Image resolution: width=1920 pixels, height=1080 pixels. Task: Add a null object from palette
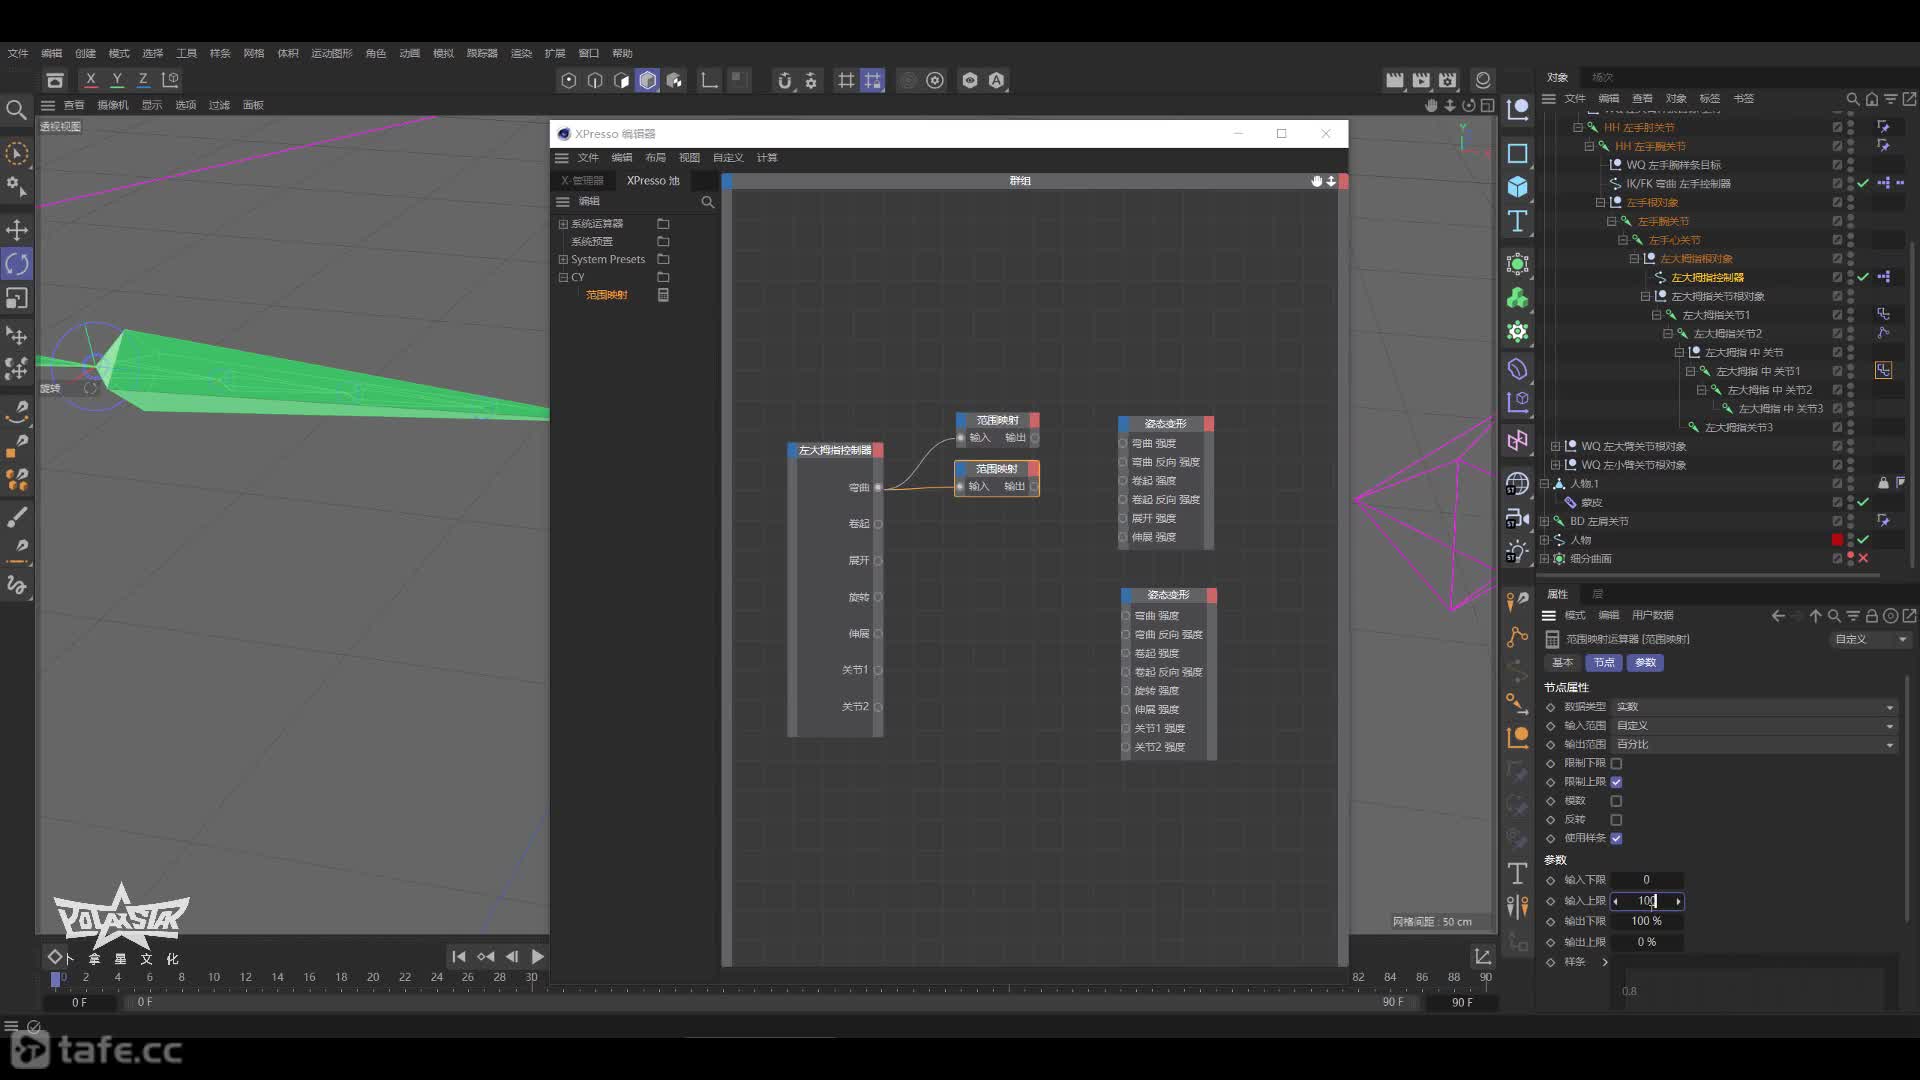tap(1518, 109)
